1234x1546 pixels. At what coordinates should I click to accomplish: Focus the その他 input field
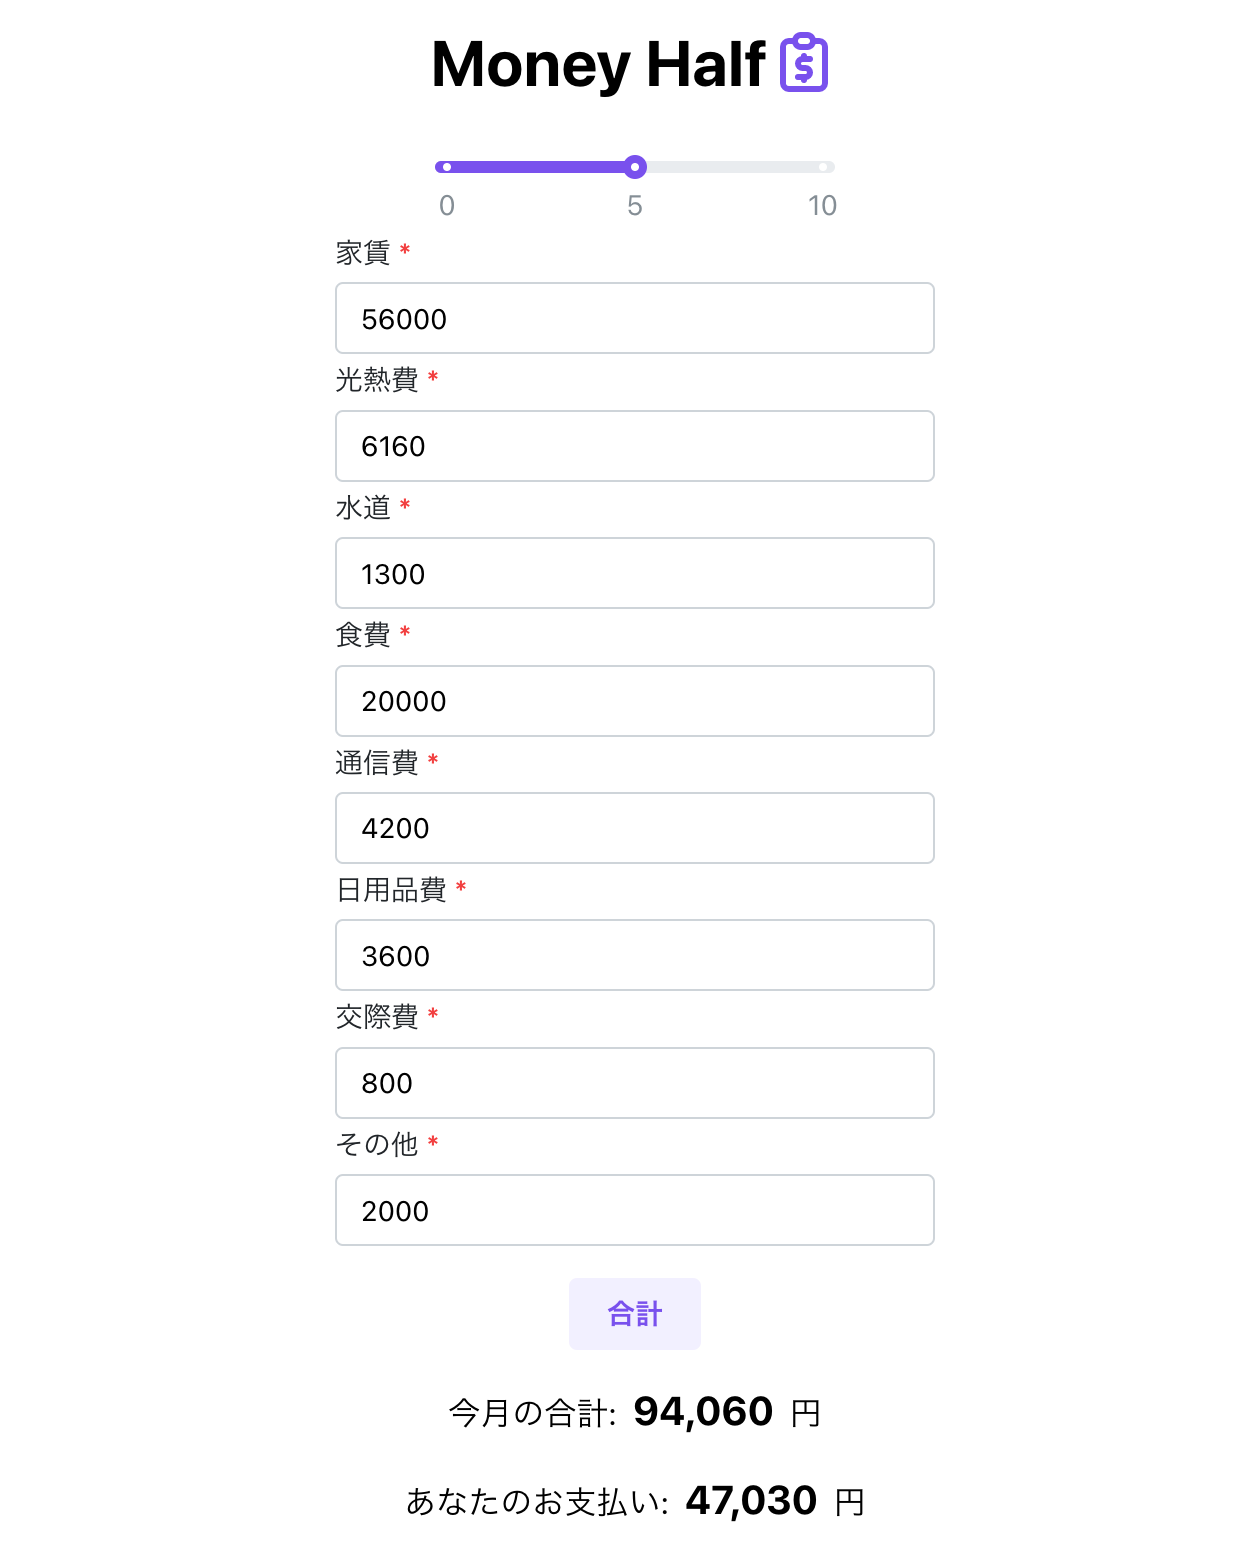tap(634, 1211)
